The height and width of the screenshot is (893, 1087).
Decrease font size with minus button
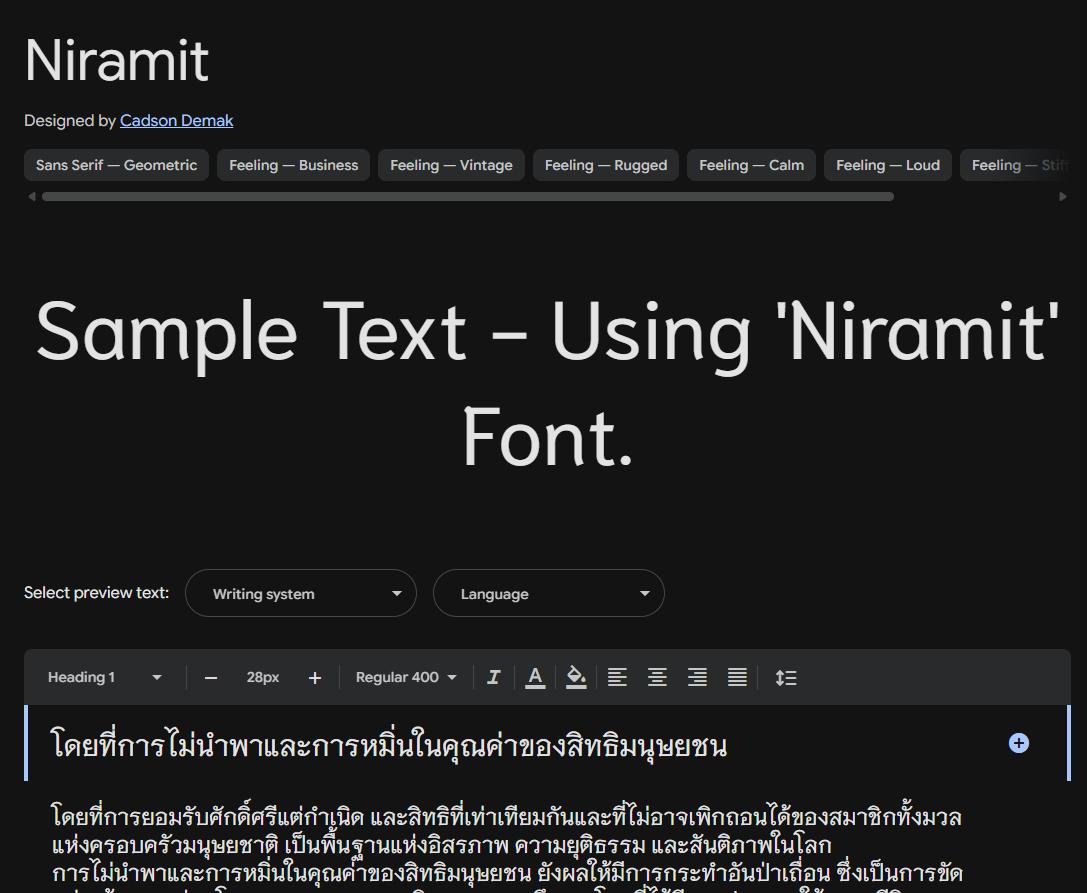point(211,678)
